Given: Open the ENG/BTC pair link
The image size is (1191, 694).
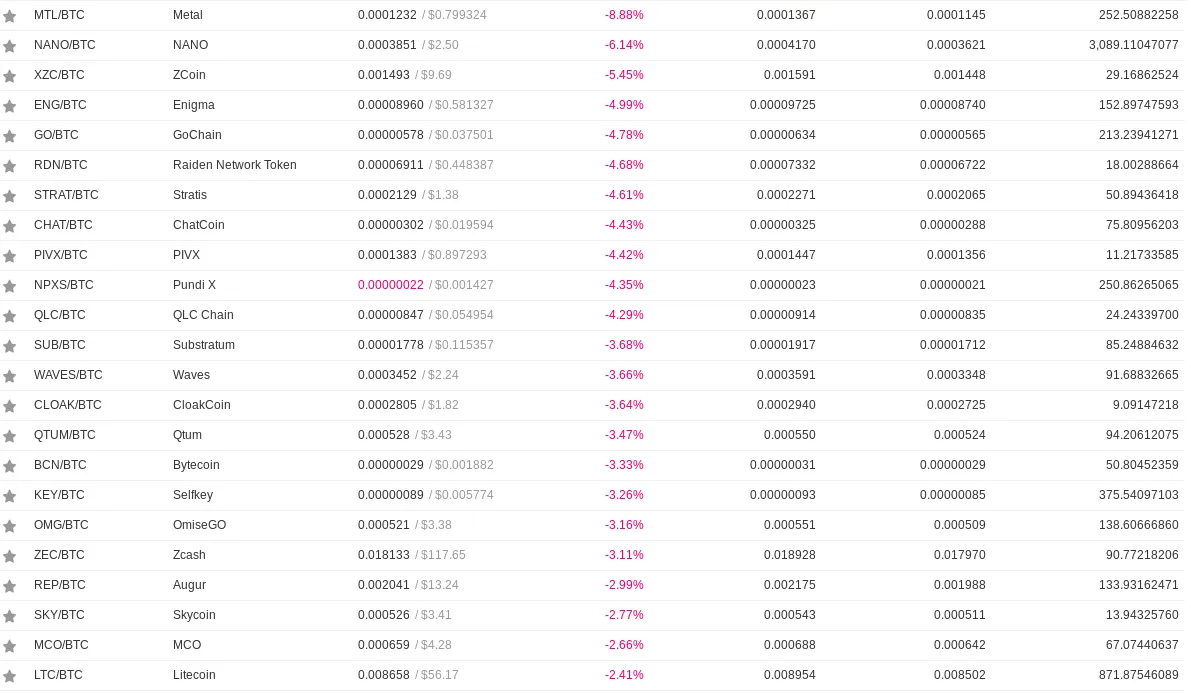Looking at the screenshot, I should 60,105.
